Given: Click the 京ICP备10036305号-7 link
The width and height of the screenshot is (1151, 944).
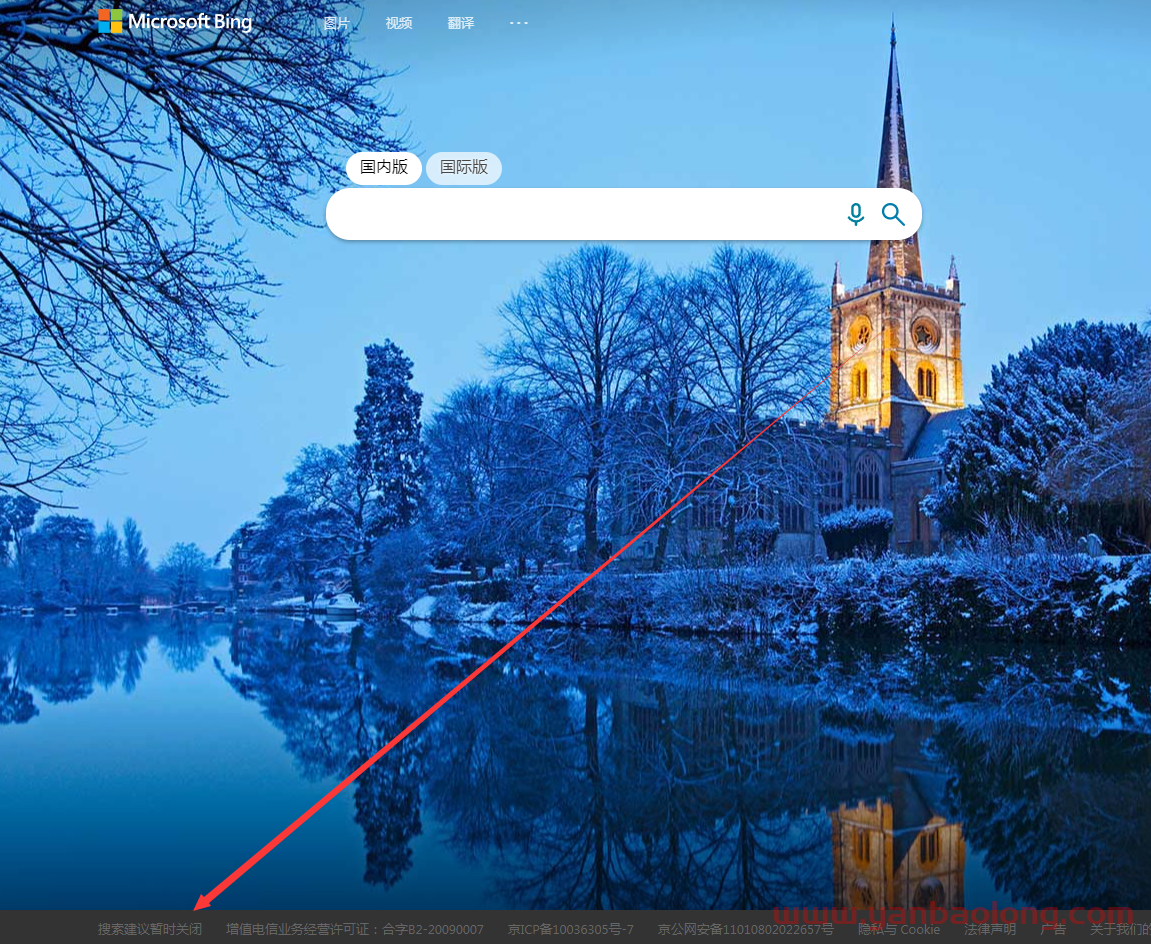Looking at the screenshot, I should click(x=570, y=929).
